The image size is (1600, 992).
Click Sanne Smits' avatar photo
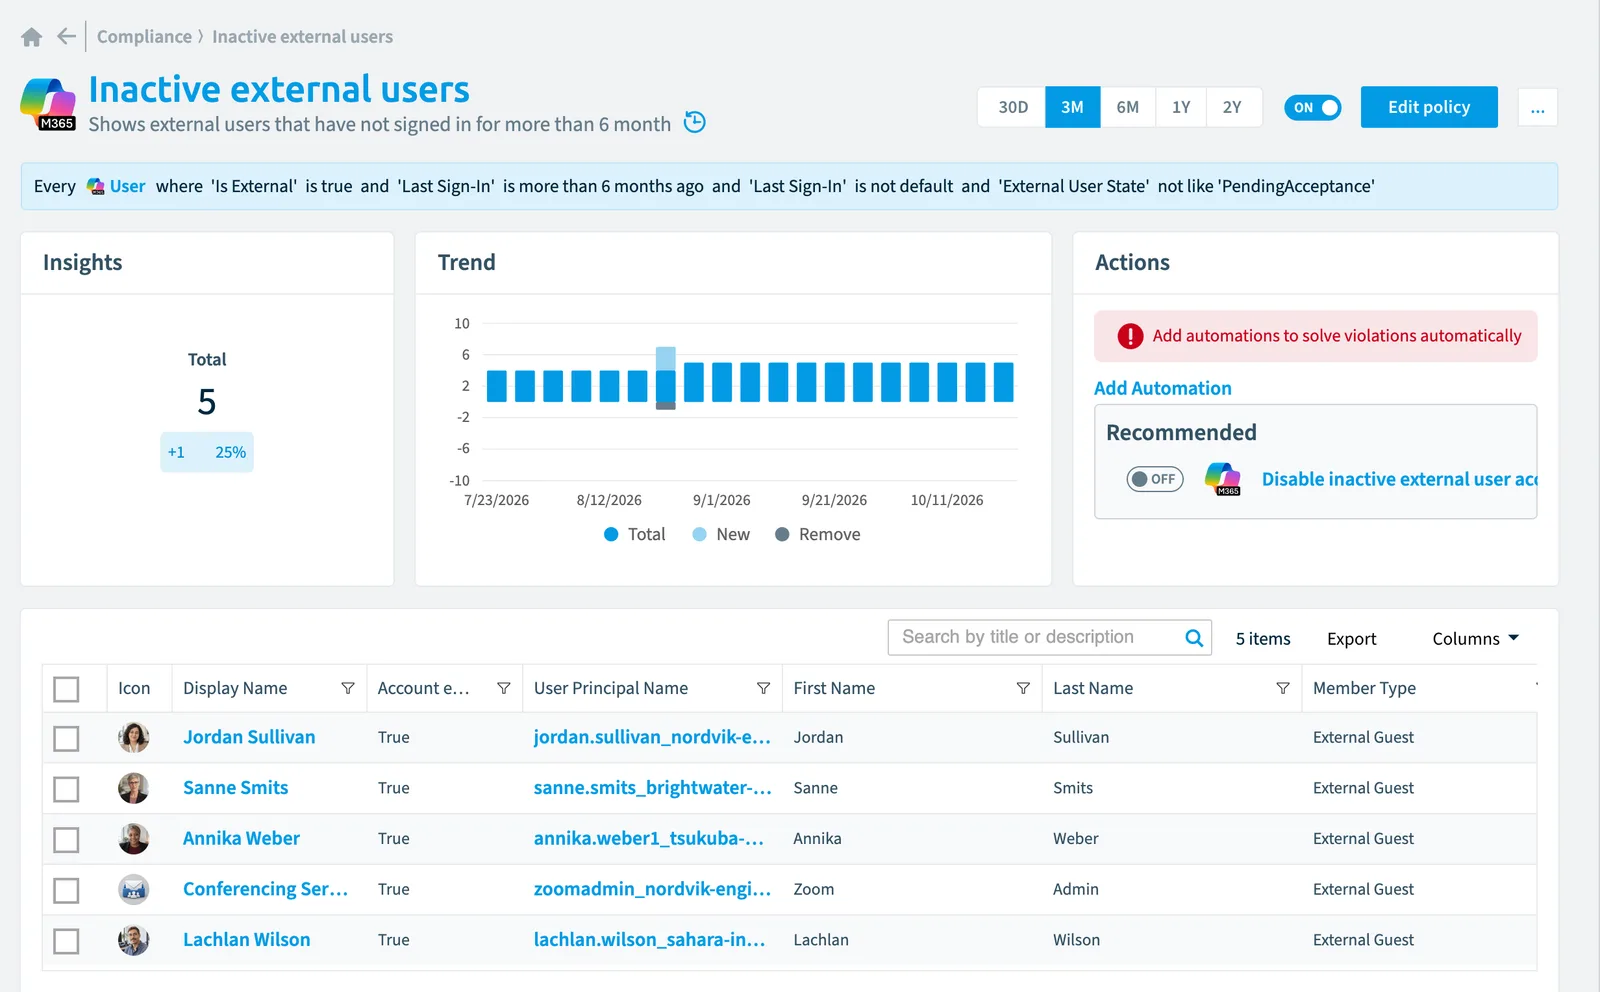click(x=134, y=788)
